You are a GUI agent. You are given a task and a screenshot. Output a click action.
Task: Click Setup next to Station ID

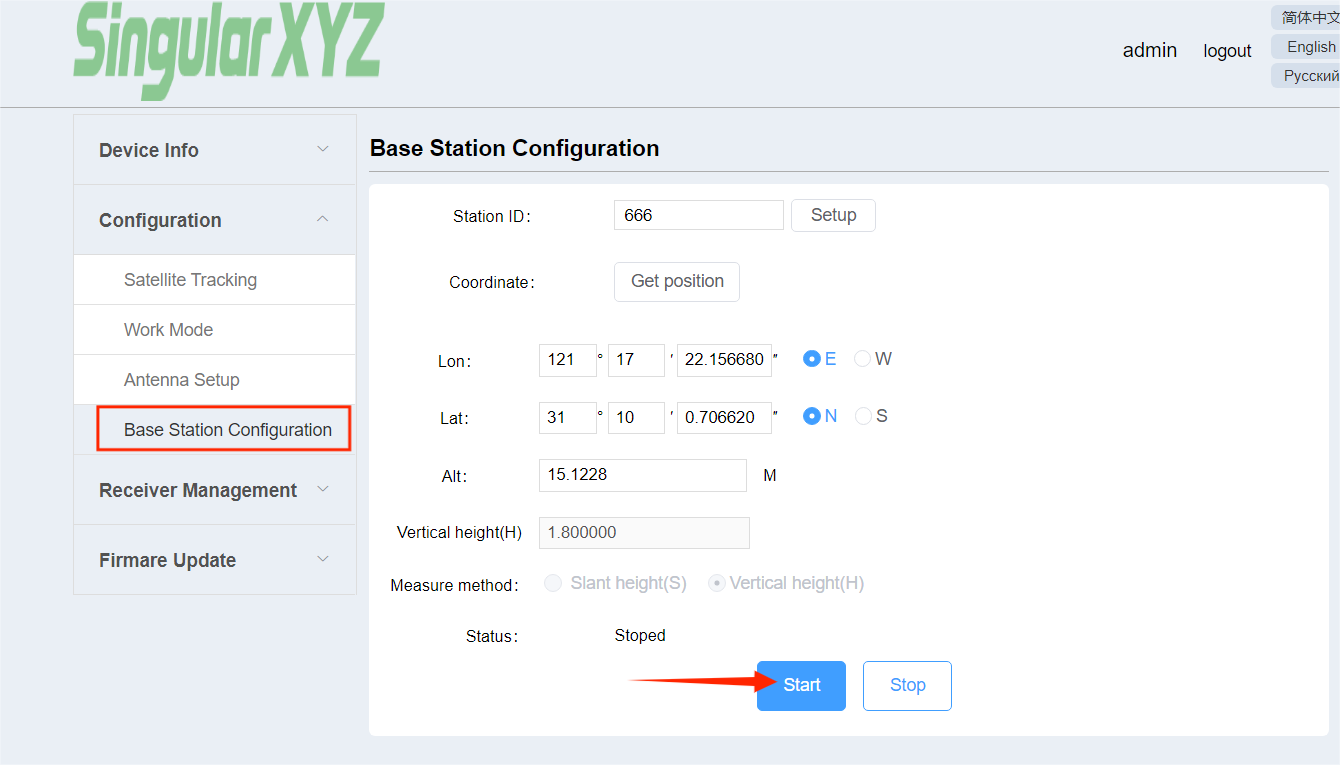click(x=833, y=216)
